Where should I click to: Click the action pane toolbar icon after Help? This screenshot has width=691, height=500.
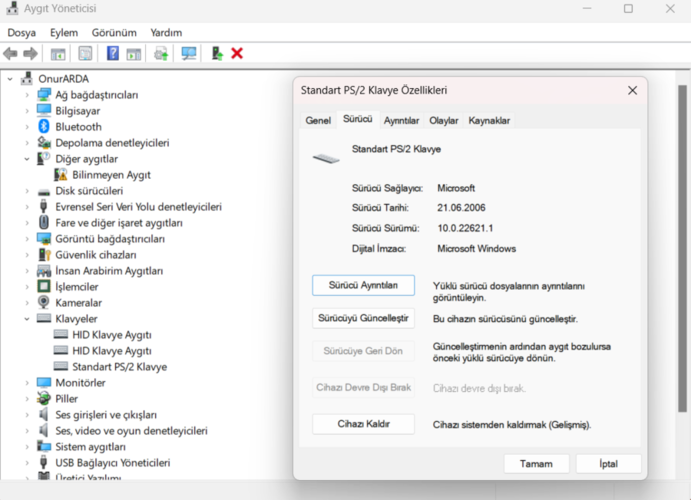134,54
